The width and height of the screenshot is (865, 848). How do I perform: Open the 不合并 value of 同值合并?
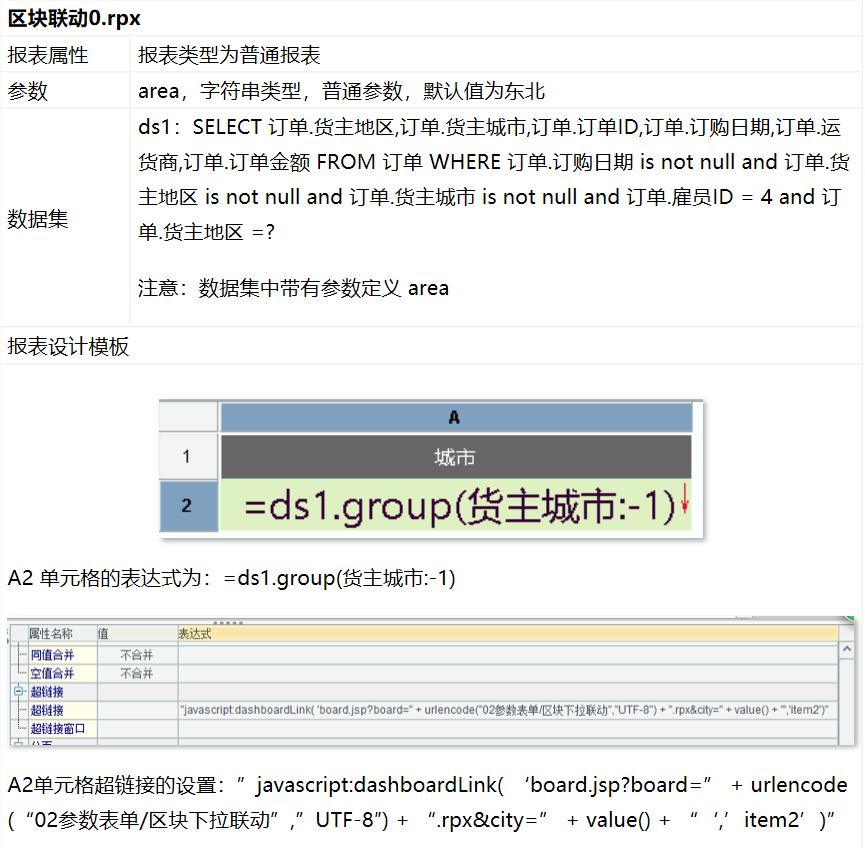(137, 655)
